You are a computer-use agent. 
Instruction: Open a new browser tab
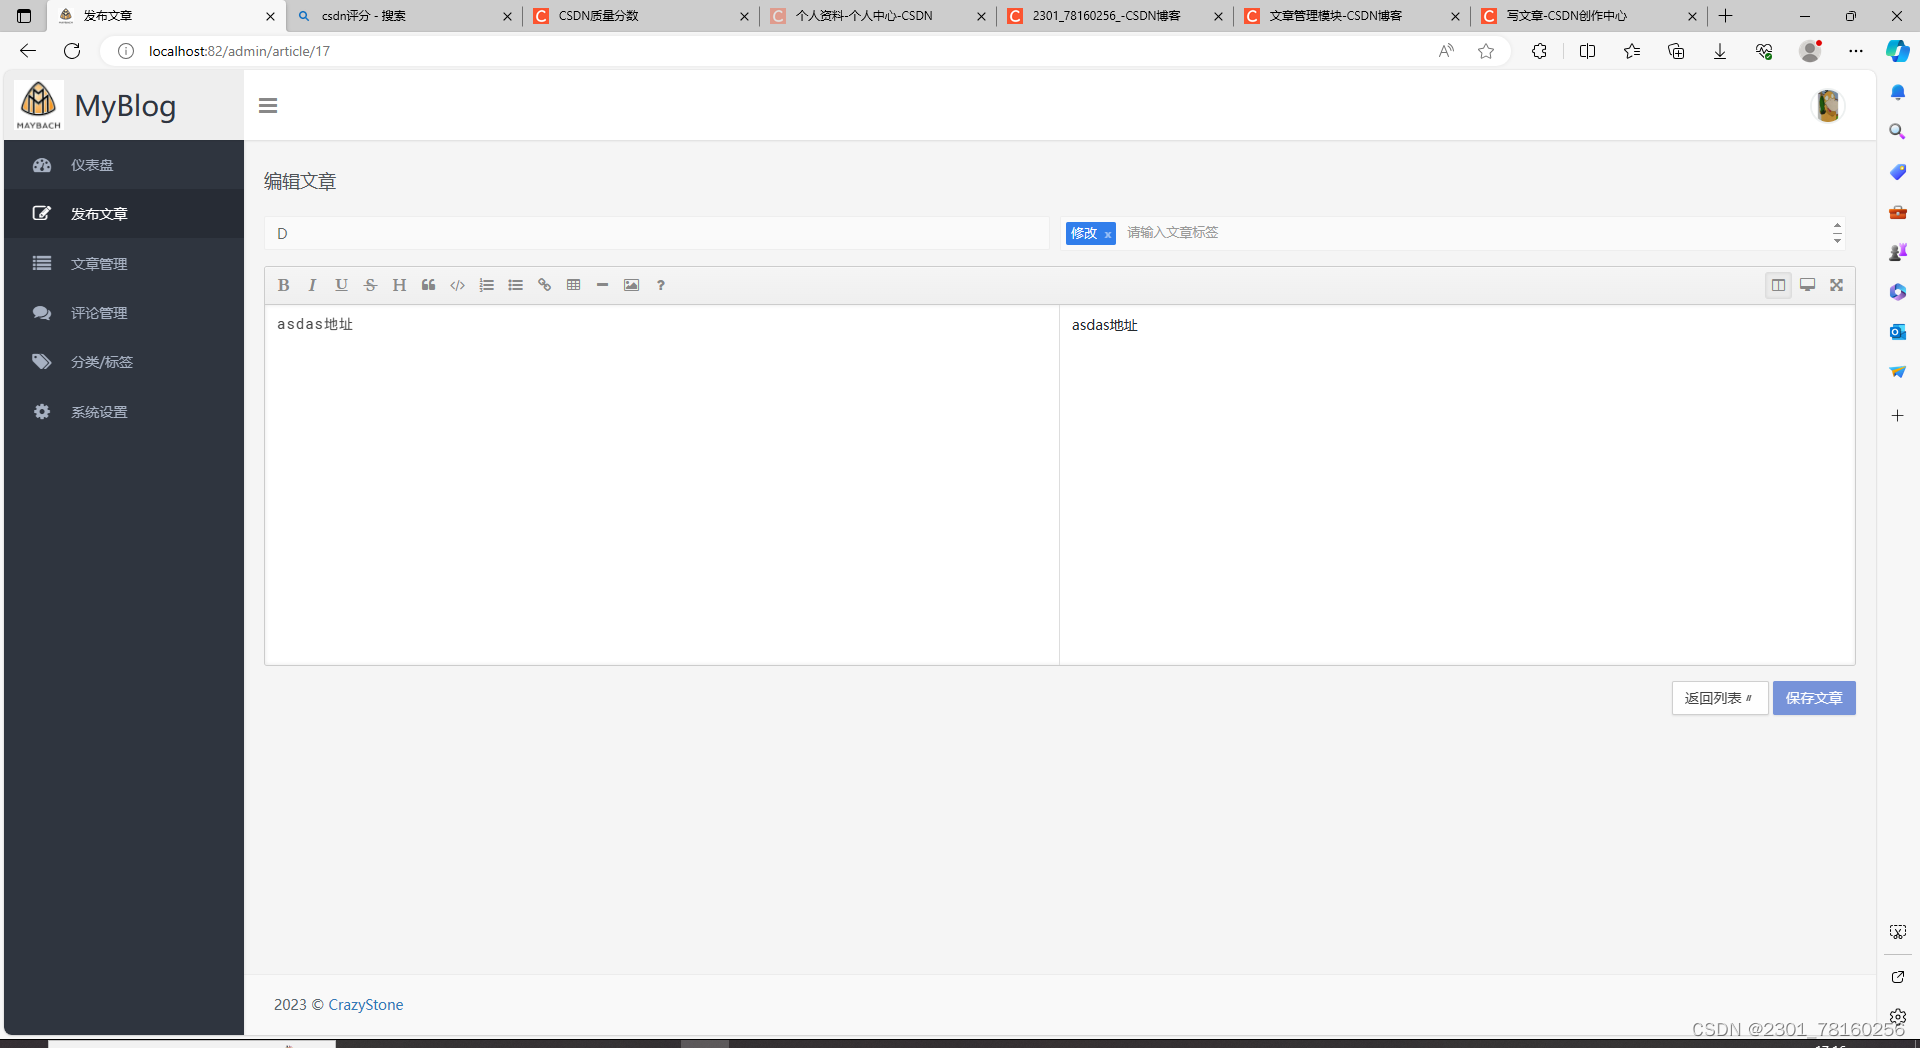tap(1725, 16)
